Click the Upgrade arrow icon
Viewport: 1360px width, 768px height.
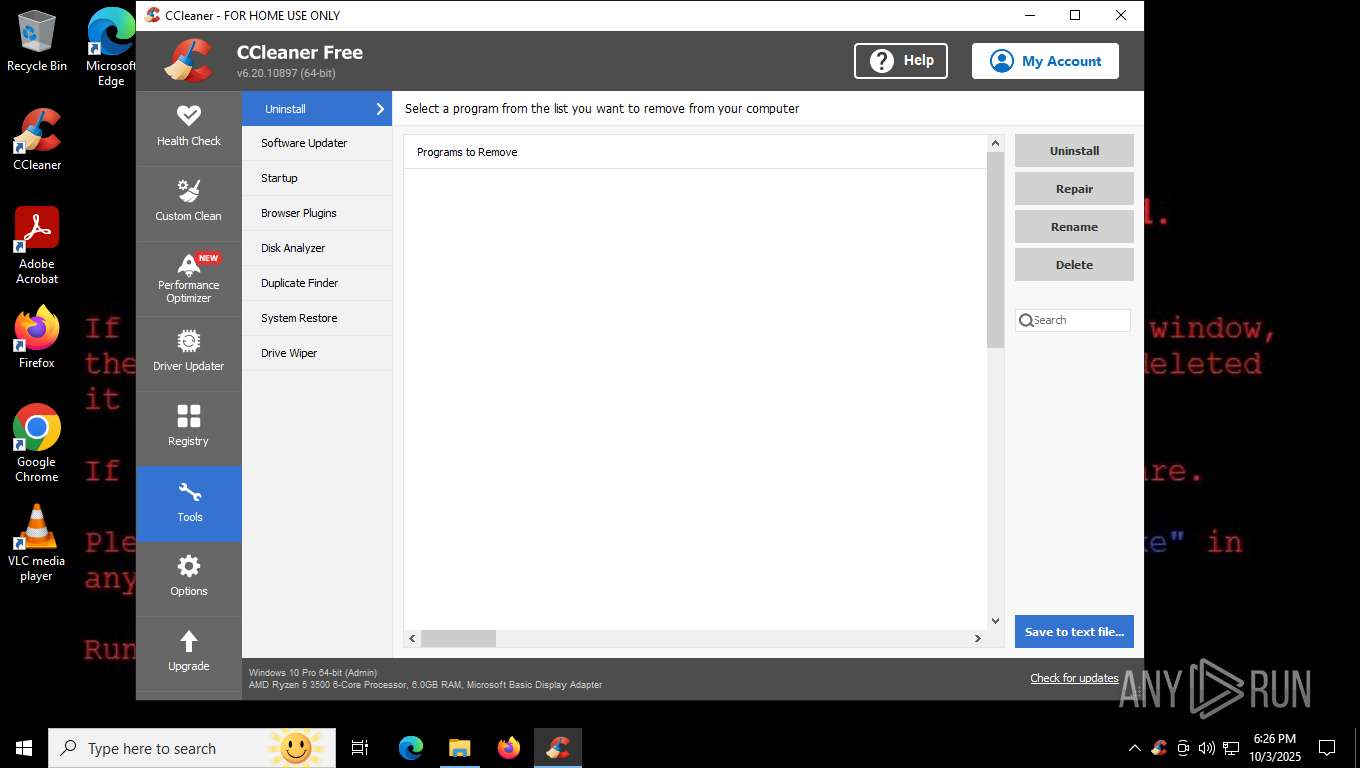click(x=189, y=642)
